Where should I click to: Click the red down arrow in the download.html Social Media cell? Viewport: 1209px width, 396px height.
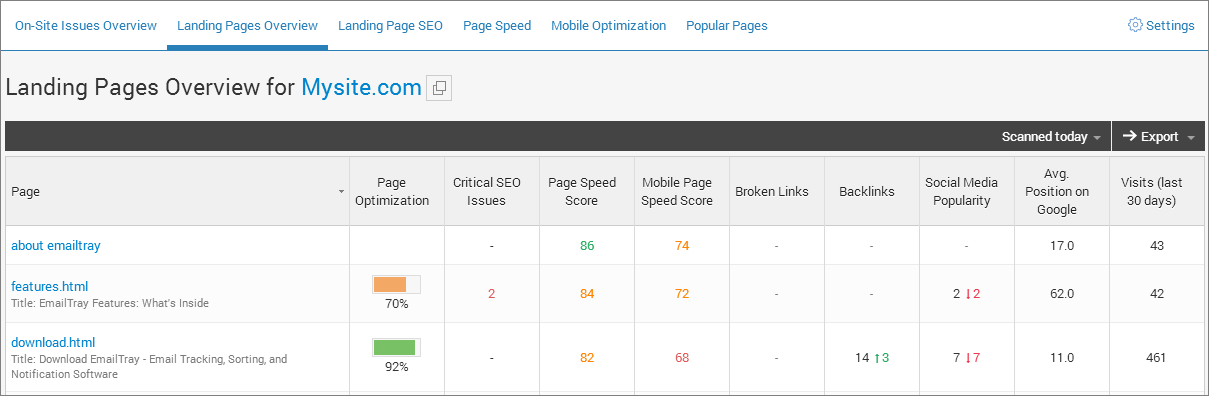pos(968,358)
